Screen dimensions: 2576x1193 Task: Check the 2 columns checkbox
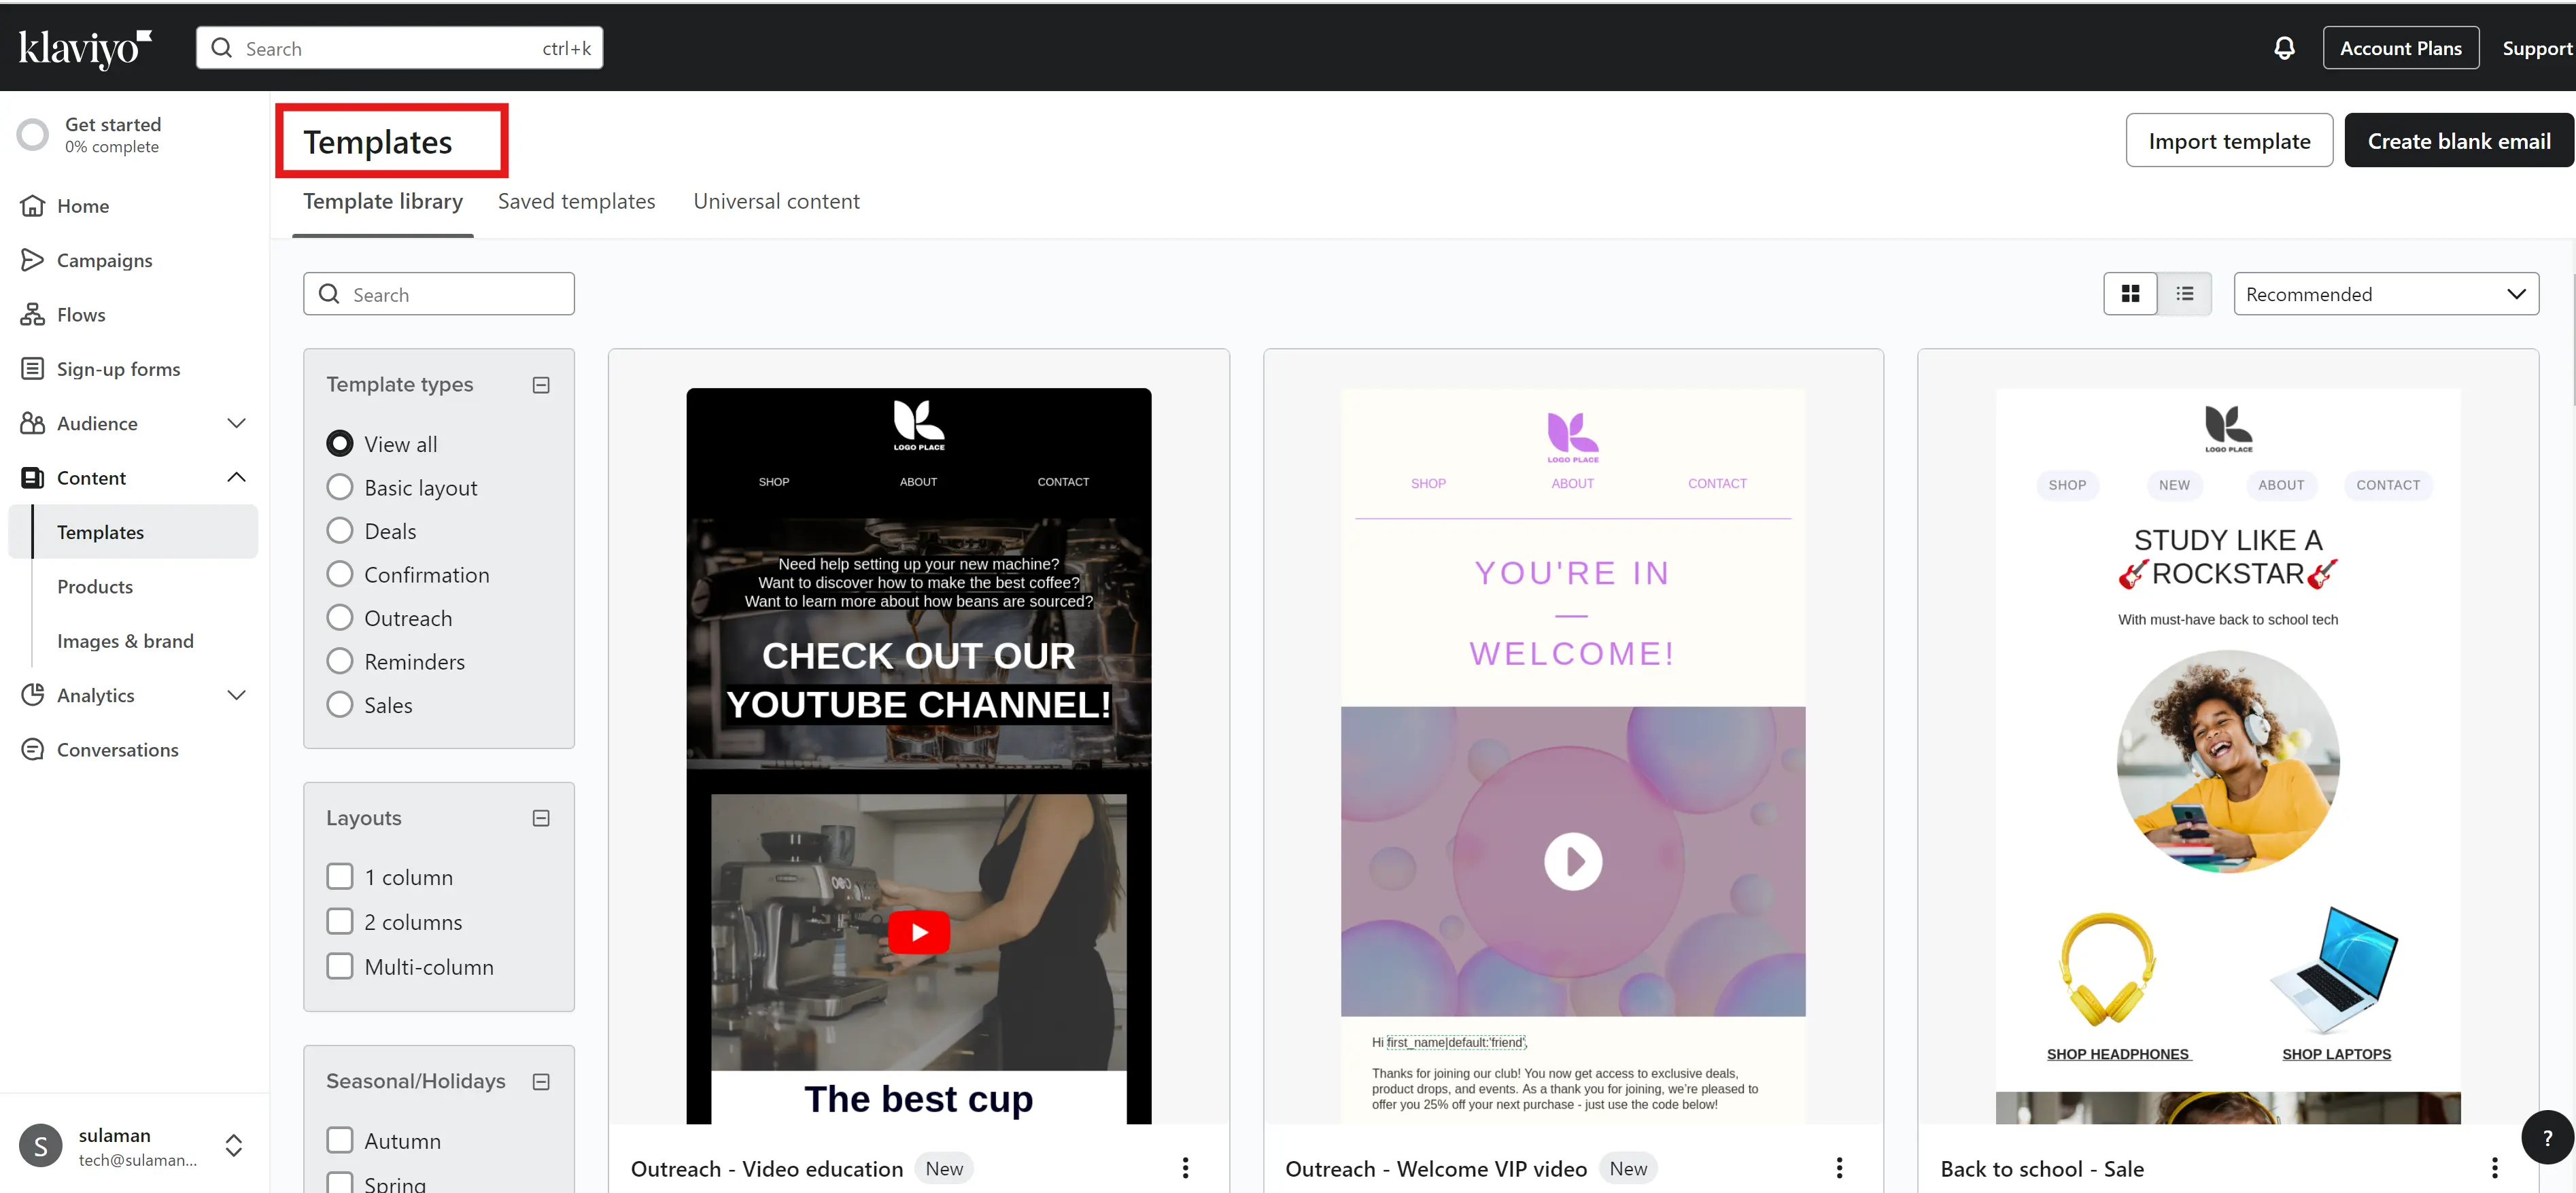(x=340, y=921)
